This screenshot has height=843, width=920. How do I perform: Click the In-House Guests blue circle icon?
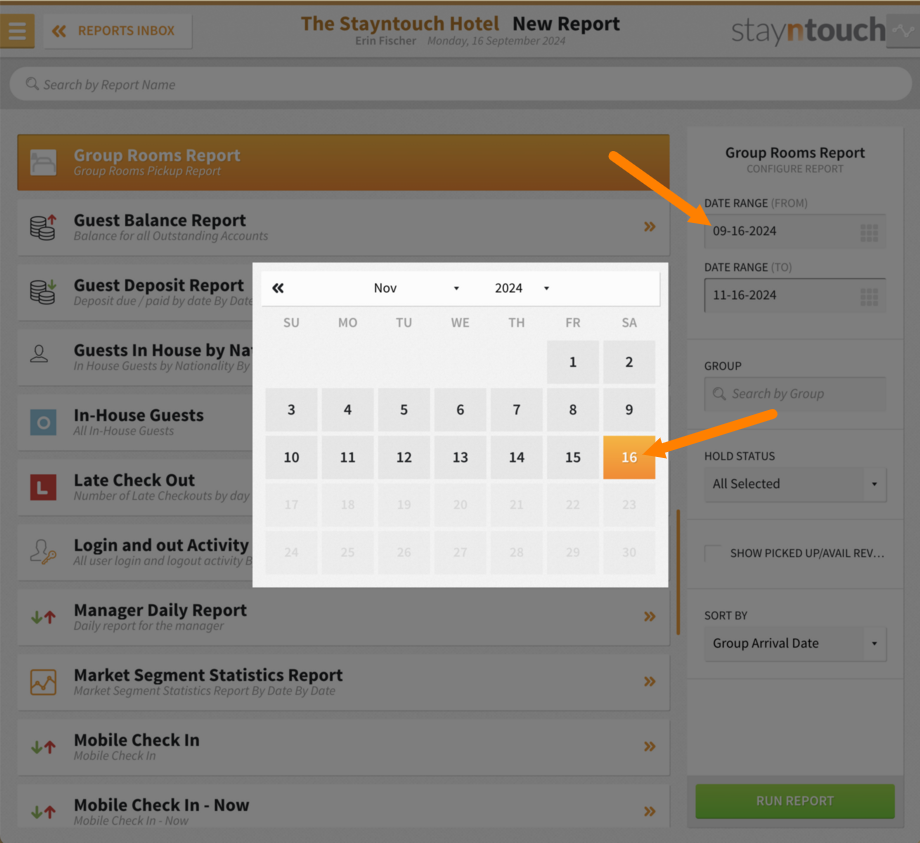click(43, 422)
